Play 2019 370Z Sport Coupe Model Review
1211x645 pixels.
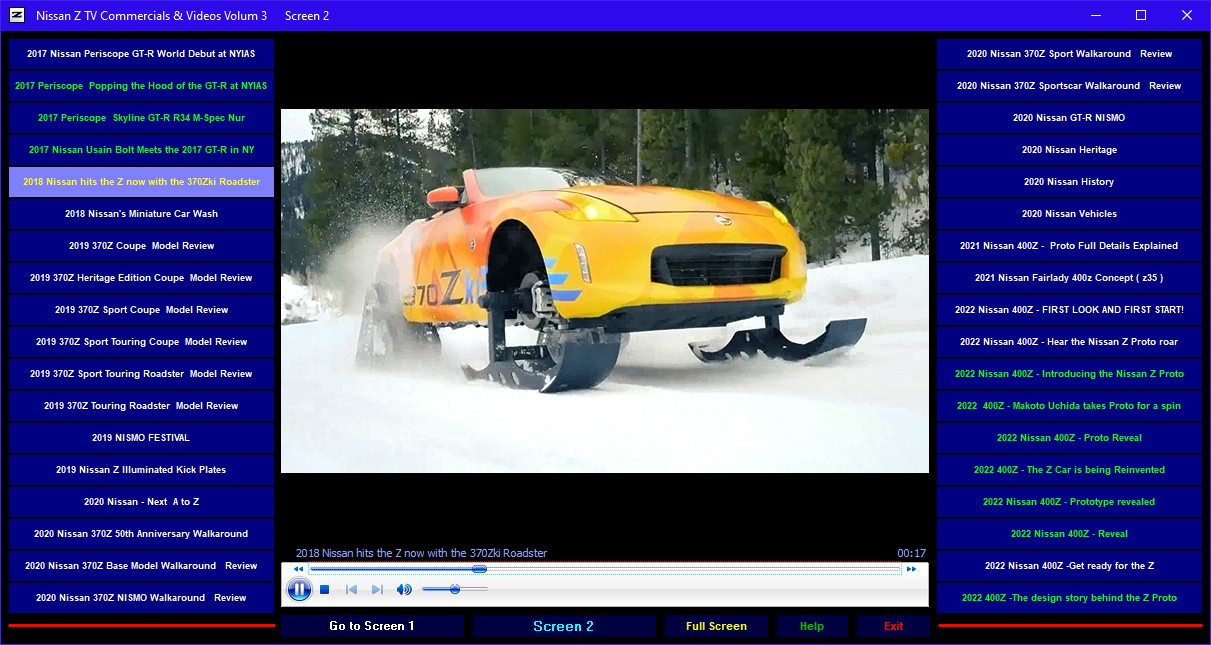tap(141, 310)
